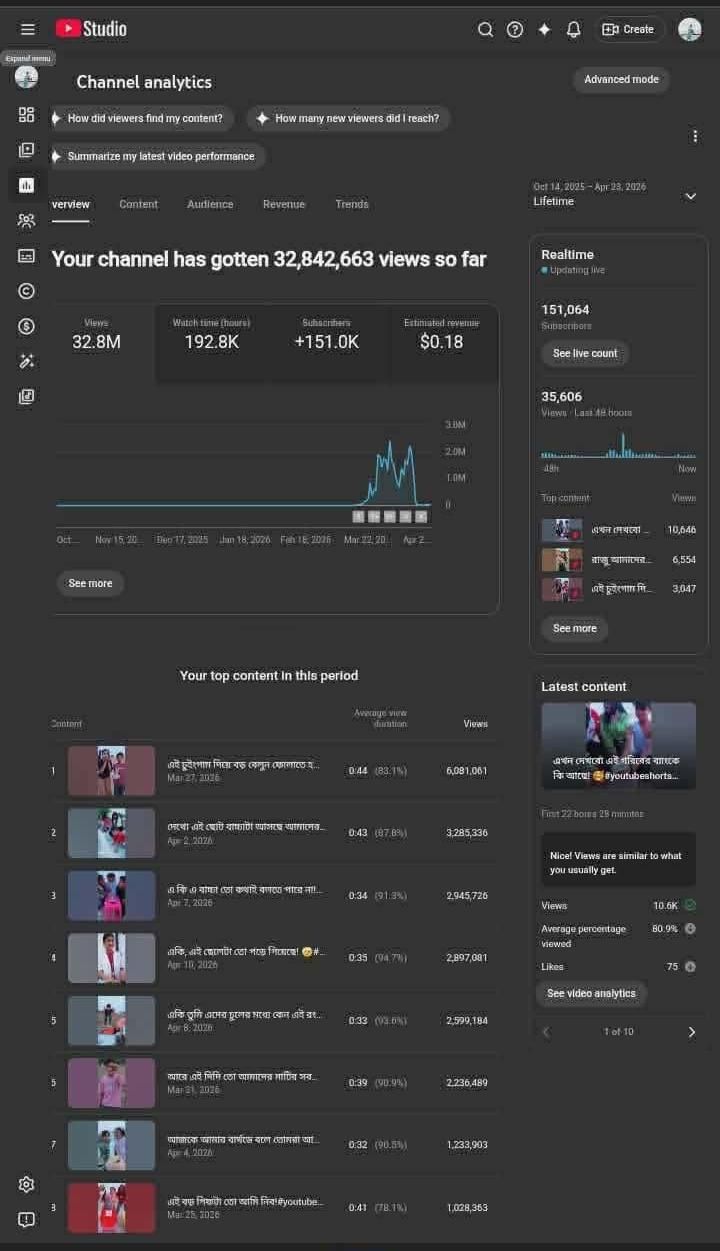The height and width of the screenshot is (1251, 720).
Task: Open thumbnail of video with 2,945,726 views
Action: click(x=111, y=895)
